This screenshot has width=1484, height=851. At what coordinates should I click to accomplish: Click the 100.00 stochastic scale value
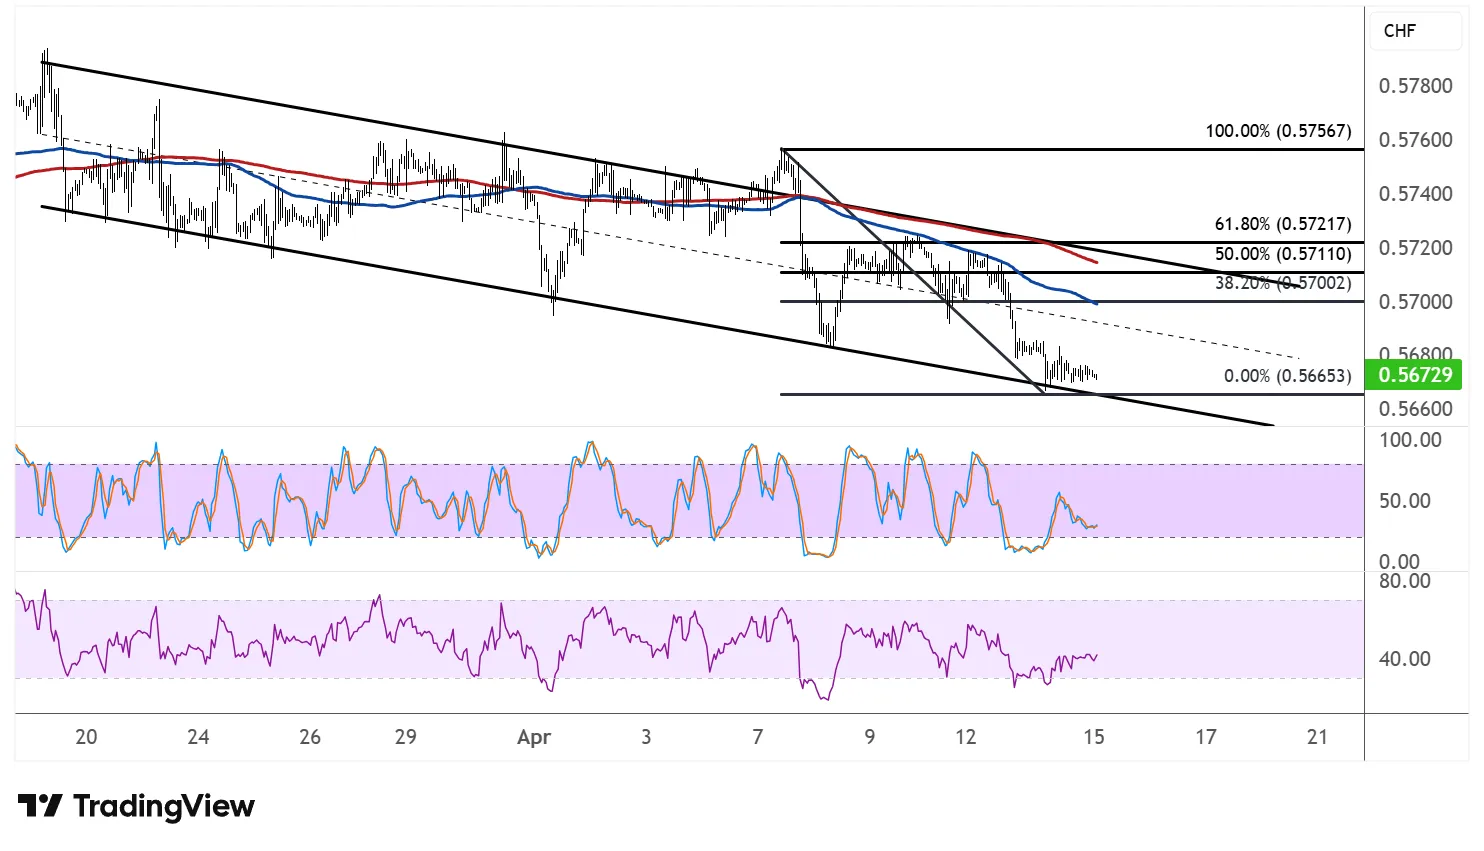tap(1410, 440)
